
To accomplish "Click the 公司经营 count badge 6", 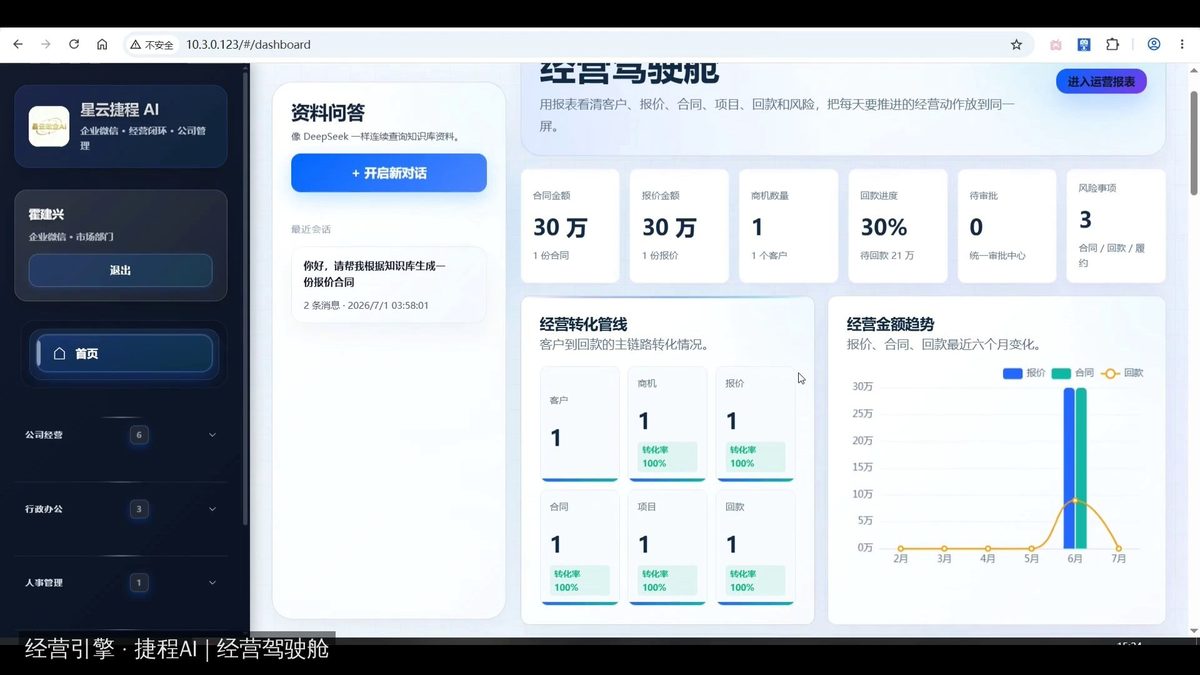I will pos(139,435).
